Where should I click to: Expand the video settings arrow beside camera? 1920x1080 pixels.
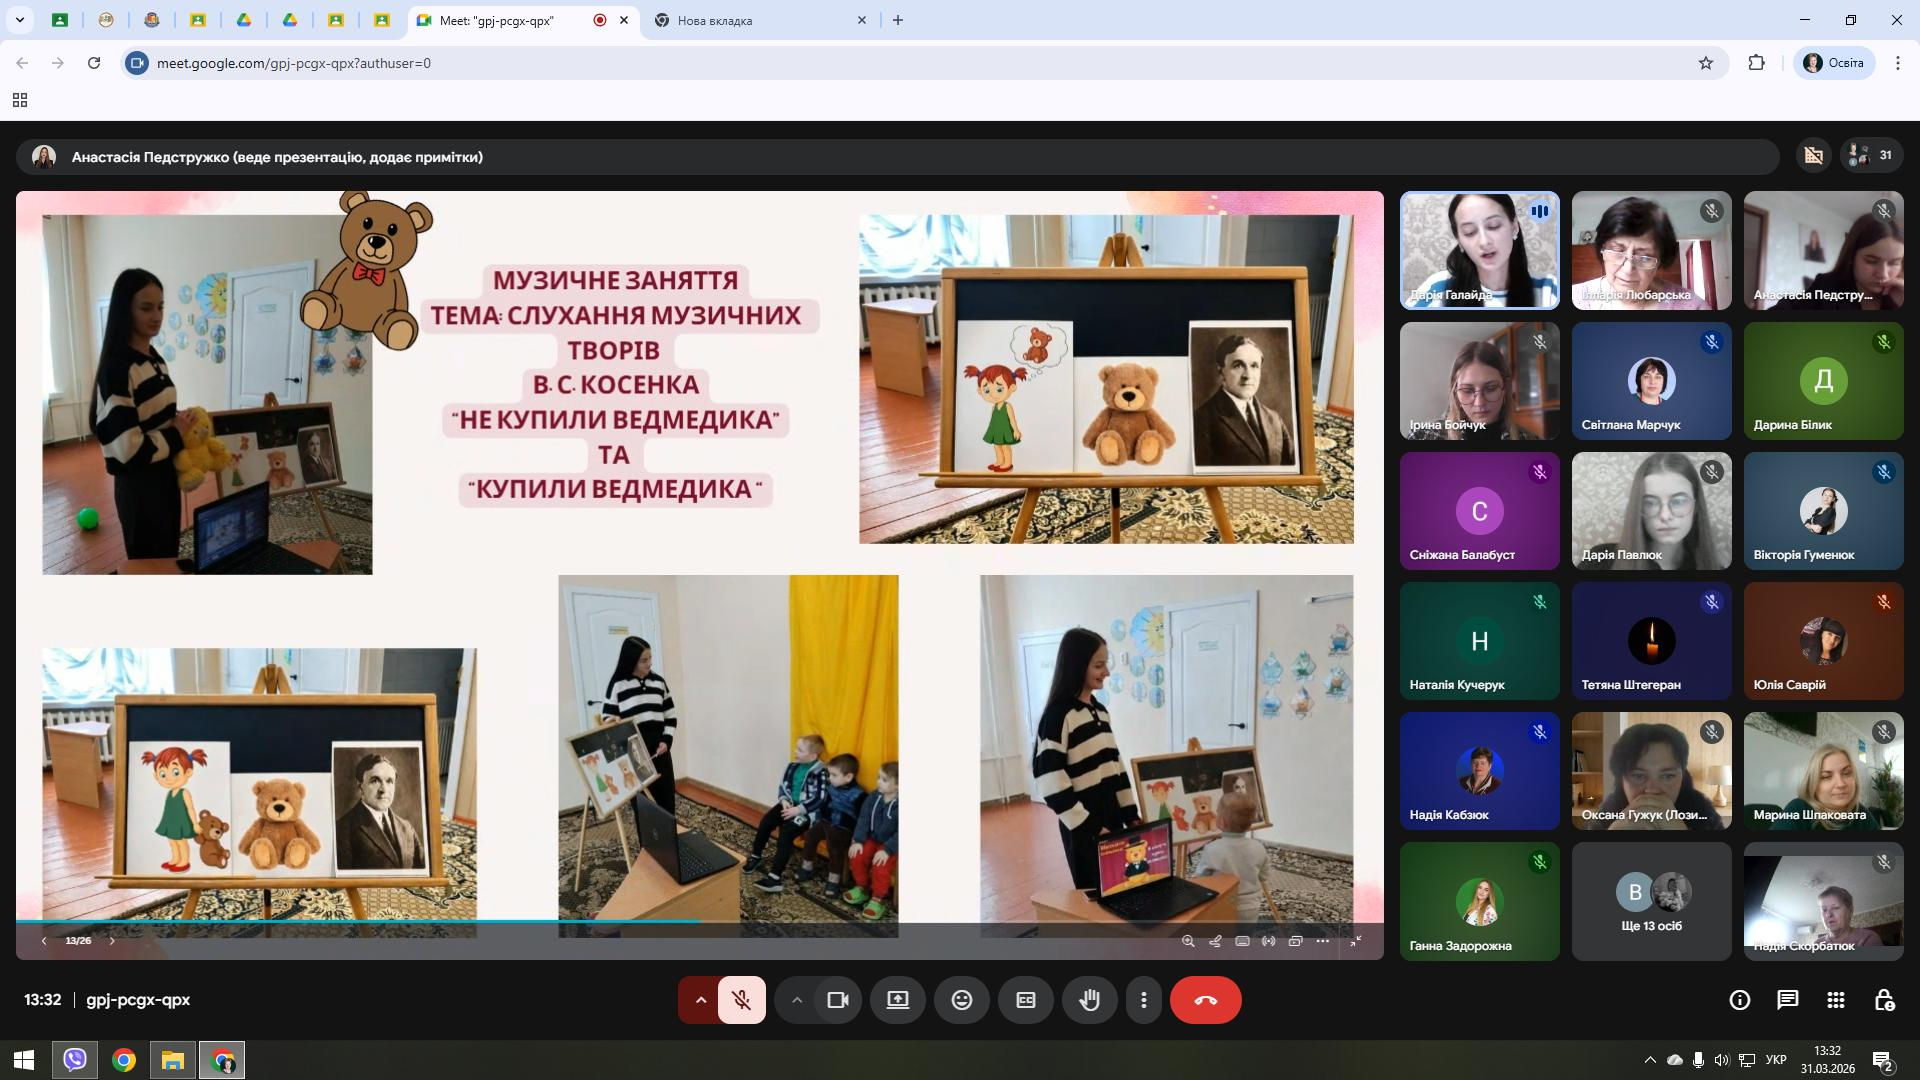797,1000
